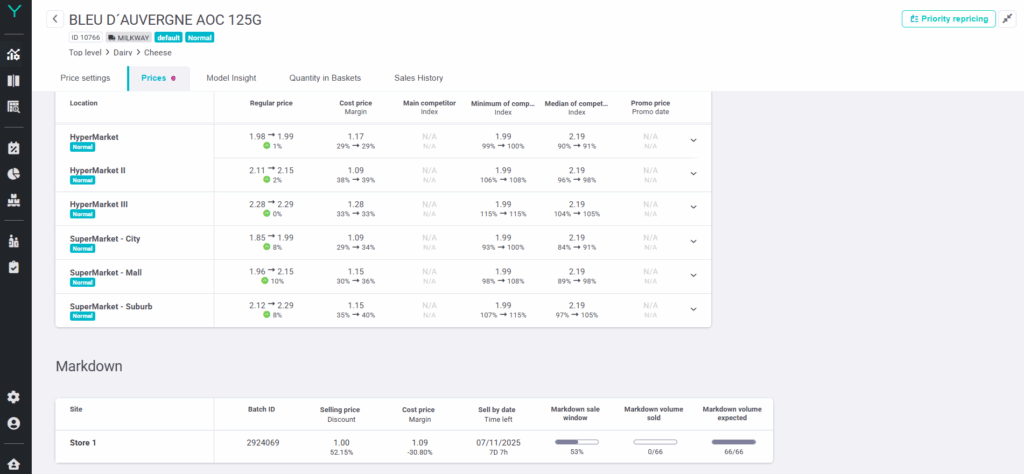The image size is (1024, 474).
Task: Click the Markdown sale window progress bar
Action: tap(576, 441)
